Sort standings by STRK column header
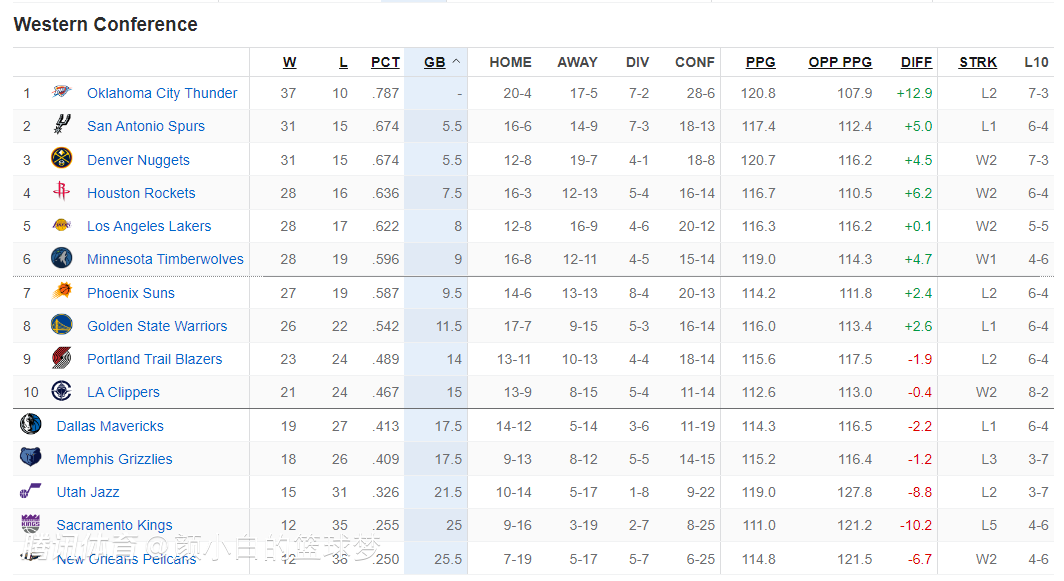The image size is (1064, 581). [x=977, y=62]
